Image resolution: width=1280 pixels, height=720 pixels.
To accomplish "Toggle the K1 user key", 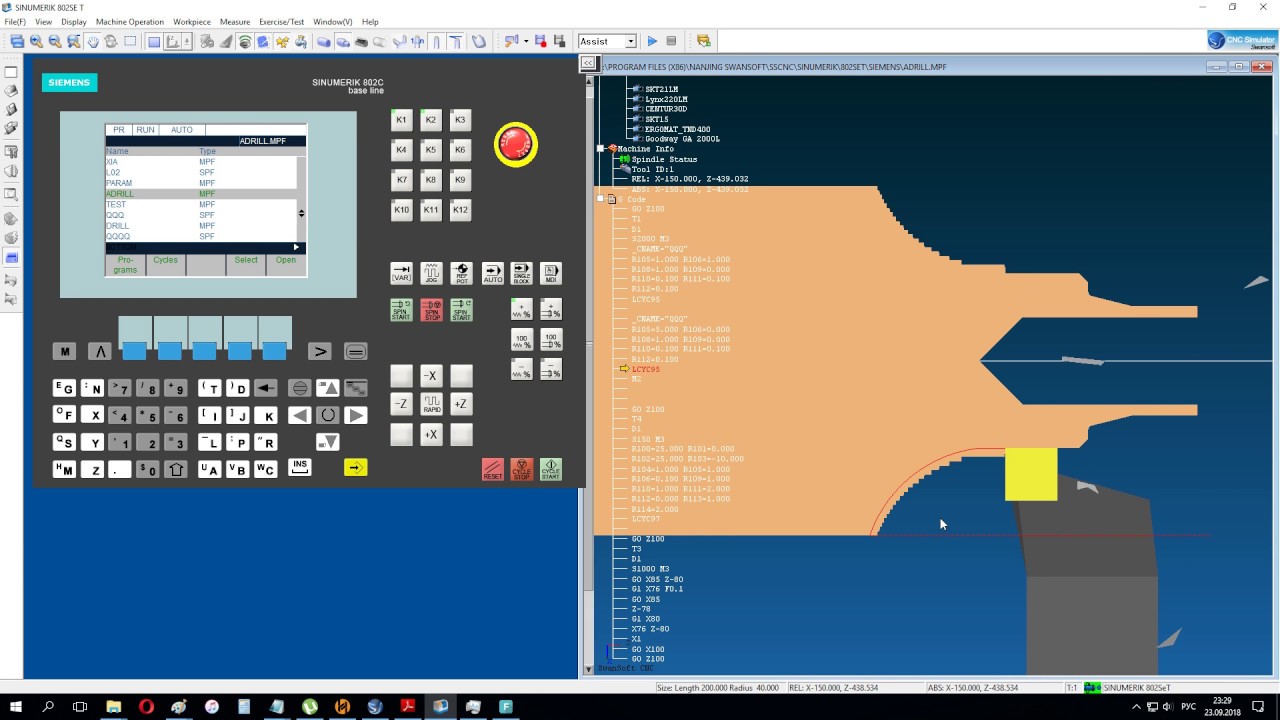I will [401, 120].
